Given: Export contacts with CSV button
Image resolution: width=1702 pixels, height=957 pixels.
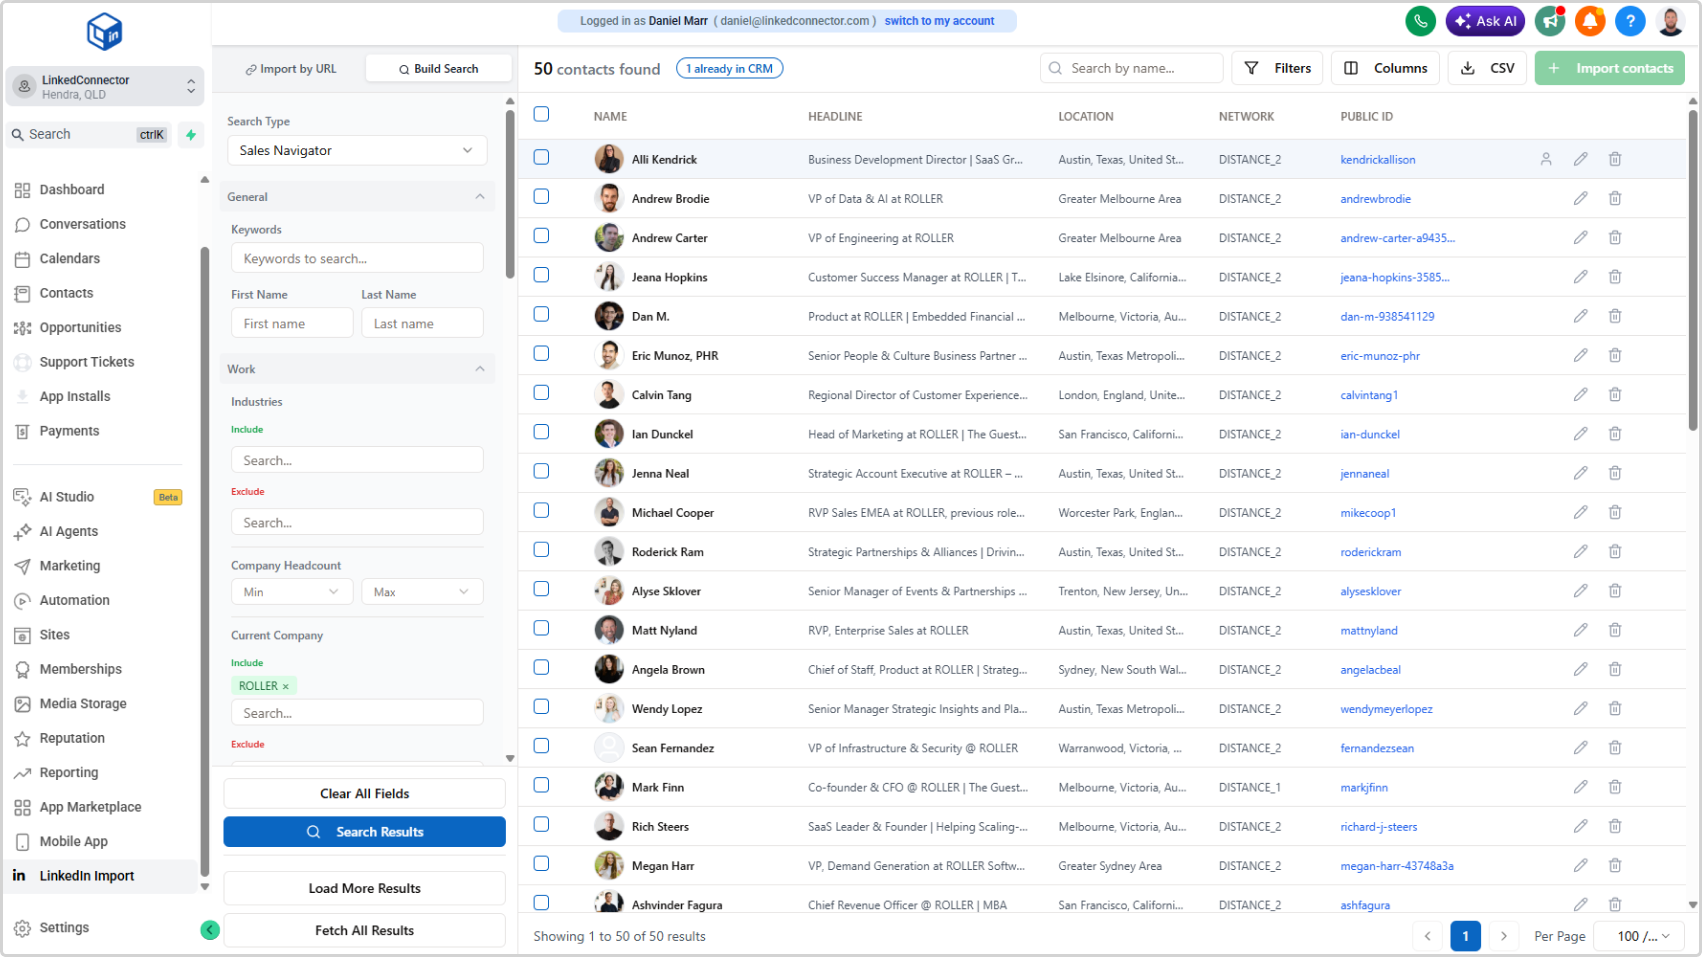Looking at the screenshot, I should click(x=1487, y=68).
